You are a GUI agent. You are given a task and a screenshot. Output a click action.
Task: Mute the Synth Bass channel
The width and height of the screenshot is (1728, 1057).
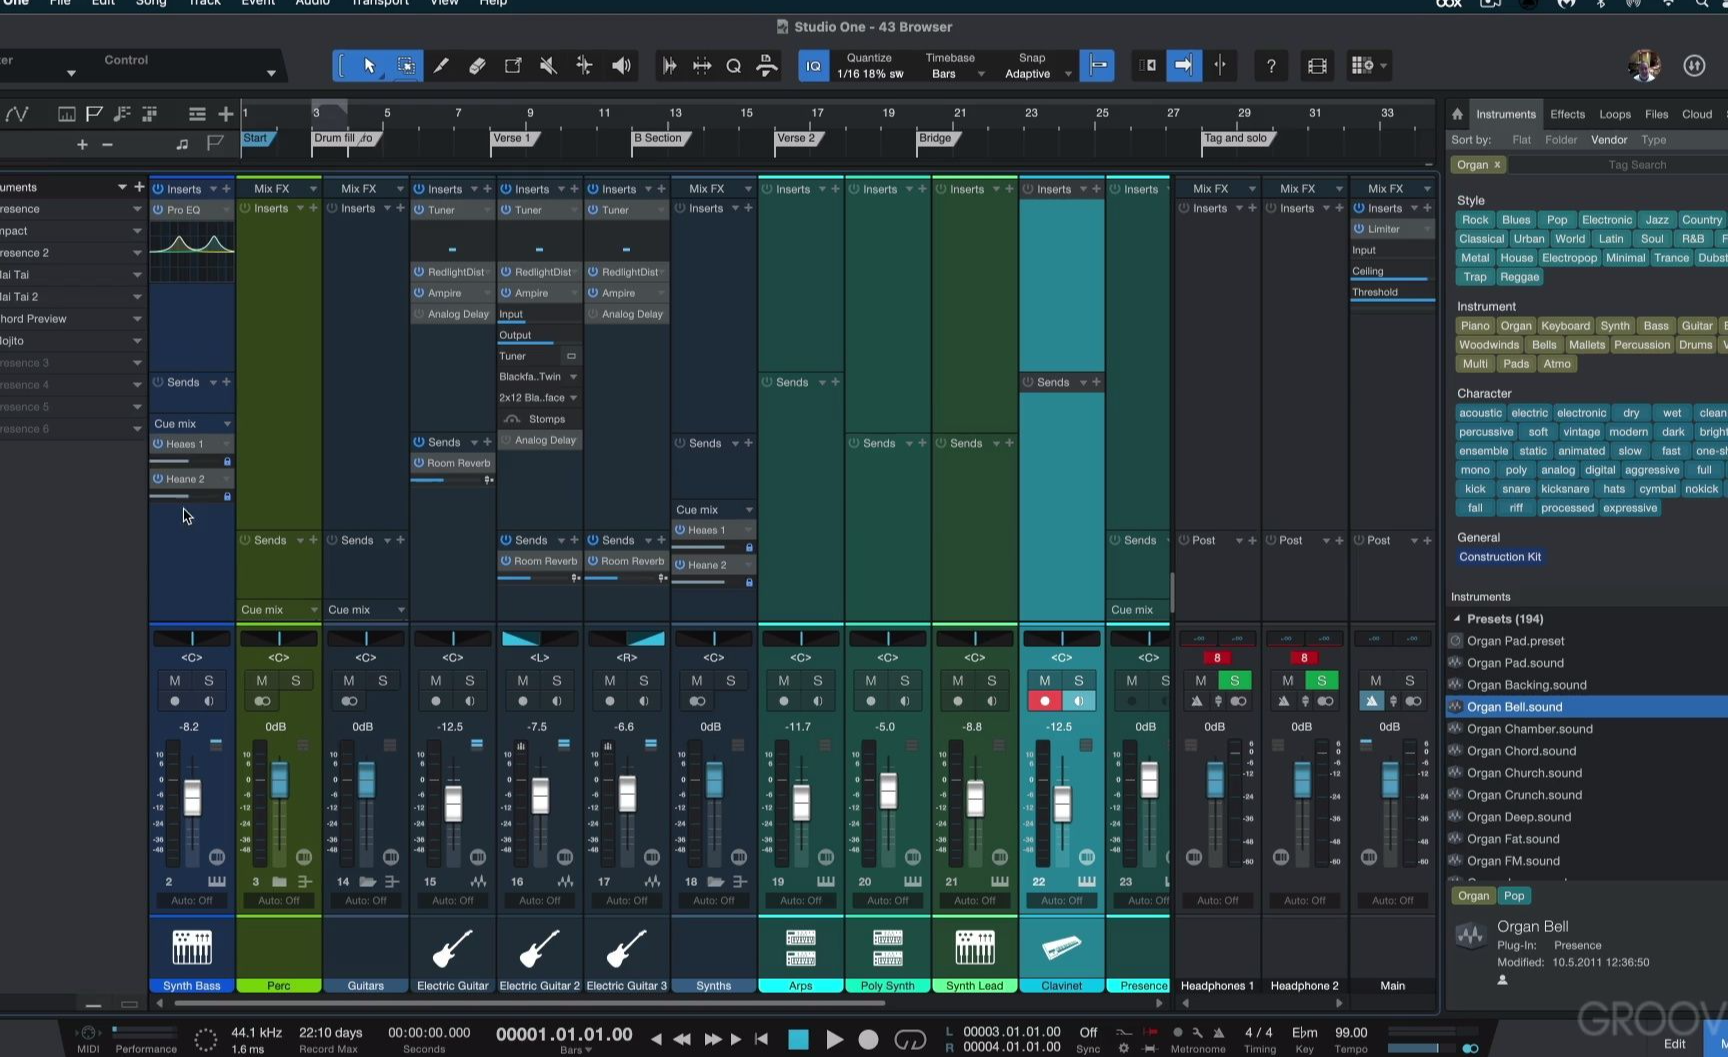pos(176,680)
